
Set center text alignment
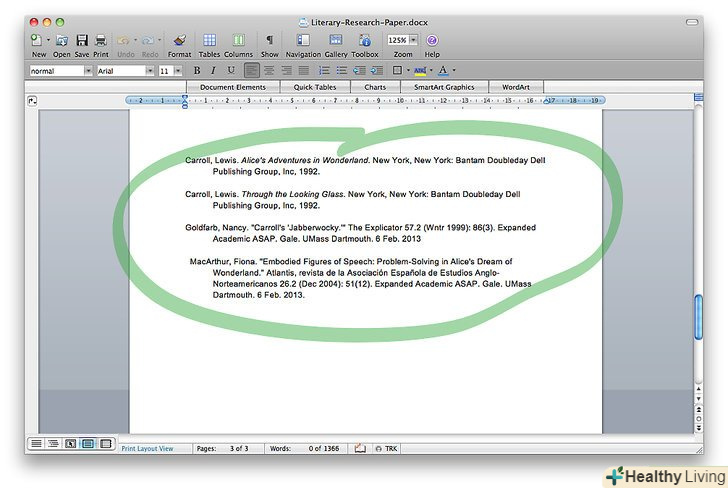pyautogui.click(x=269, y=71)
